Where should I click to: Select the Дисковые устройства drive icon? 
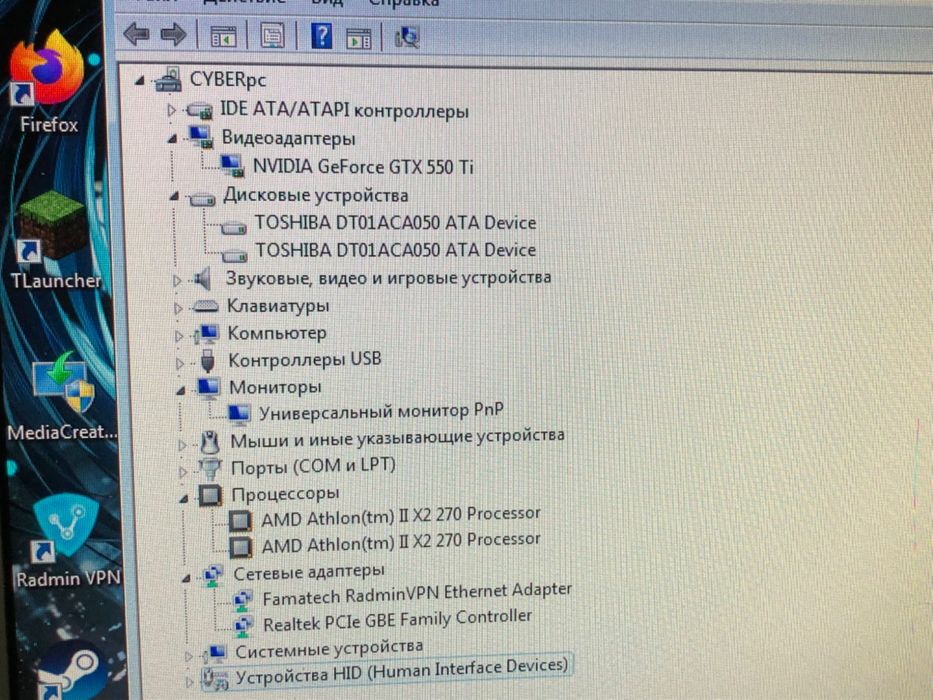(202, 198)
